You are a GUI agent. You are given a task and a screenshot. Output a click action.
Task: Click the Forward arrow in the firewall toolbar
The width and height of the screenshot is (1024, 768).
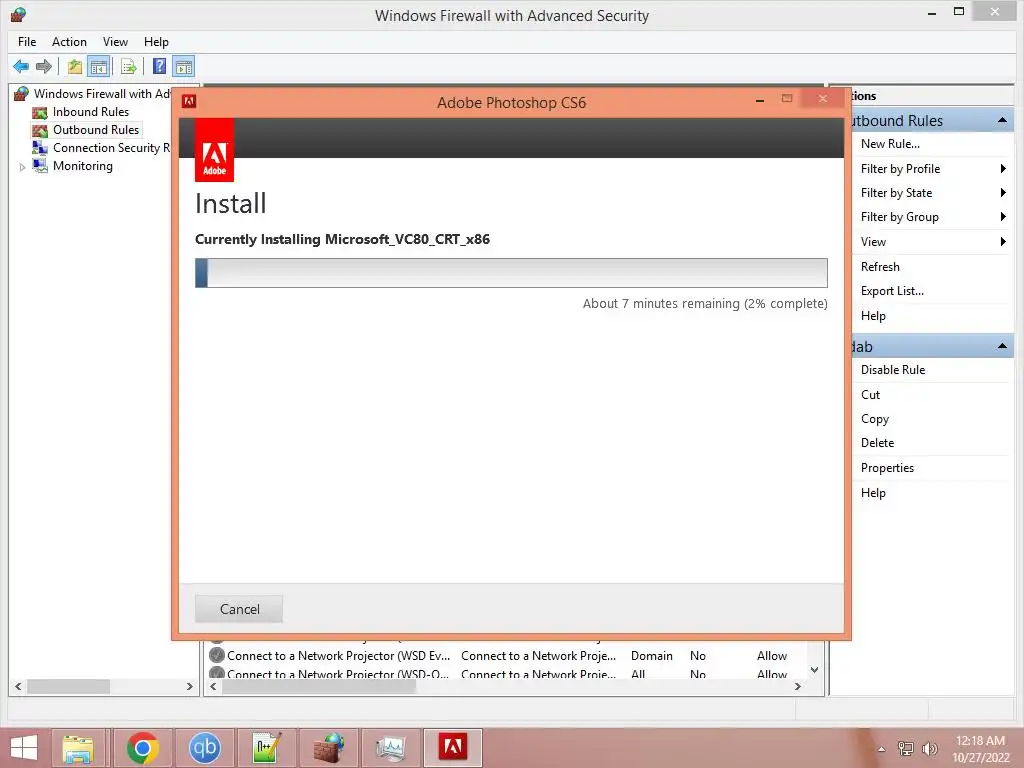[x=44, y=67]
